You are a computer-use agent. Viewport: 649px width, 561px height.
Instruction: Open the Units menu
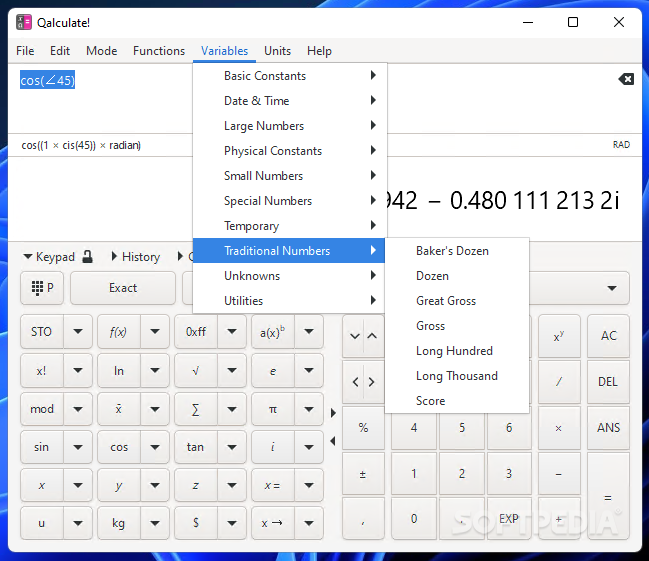[x=277, y=51]
